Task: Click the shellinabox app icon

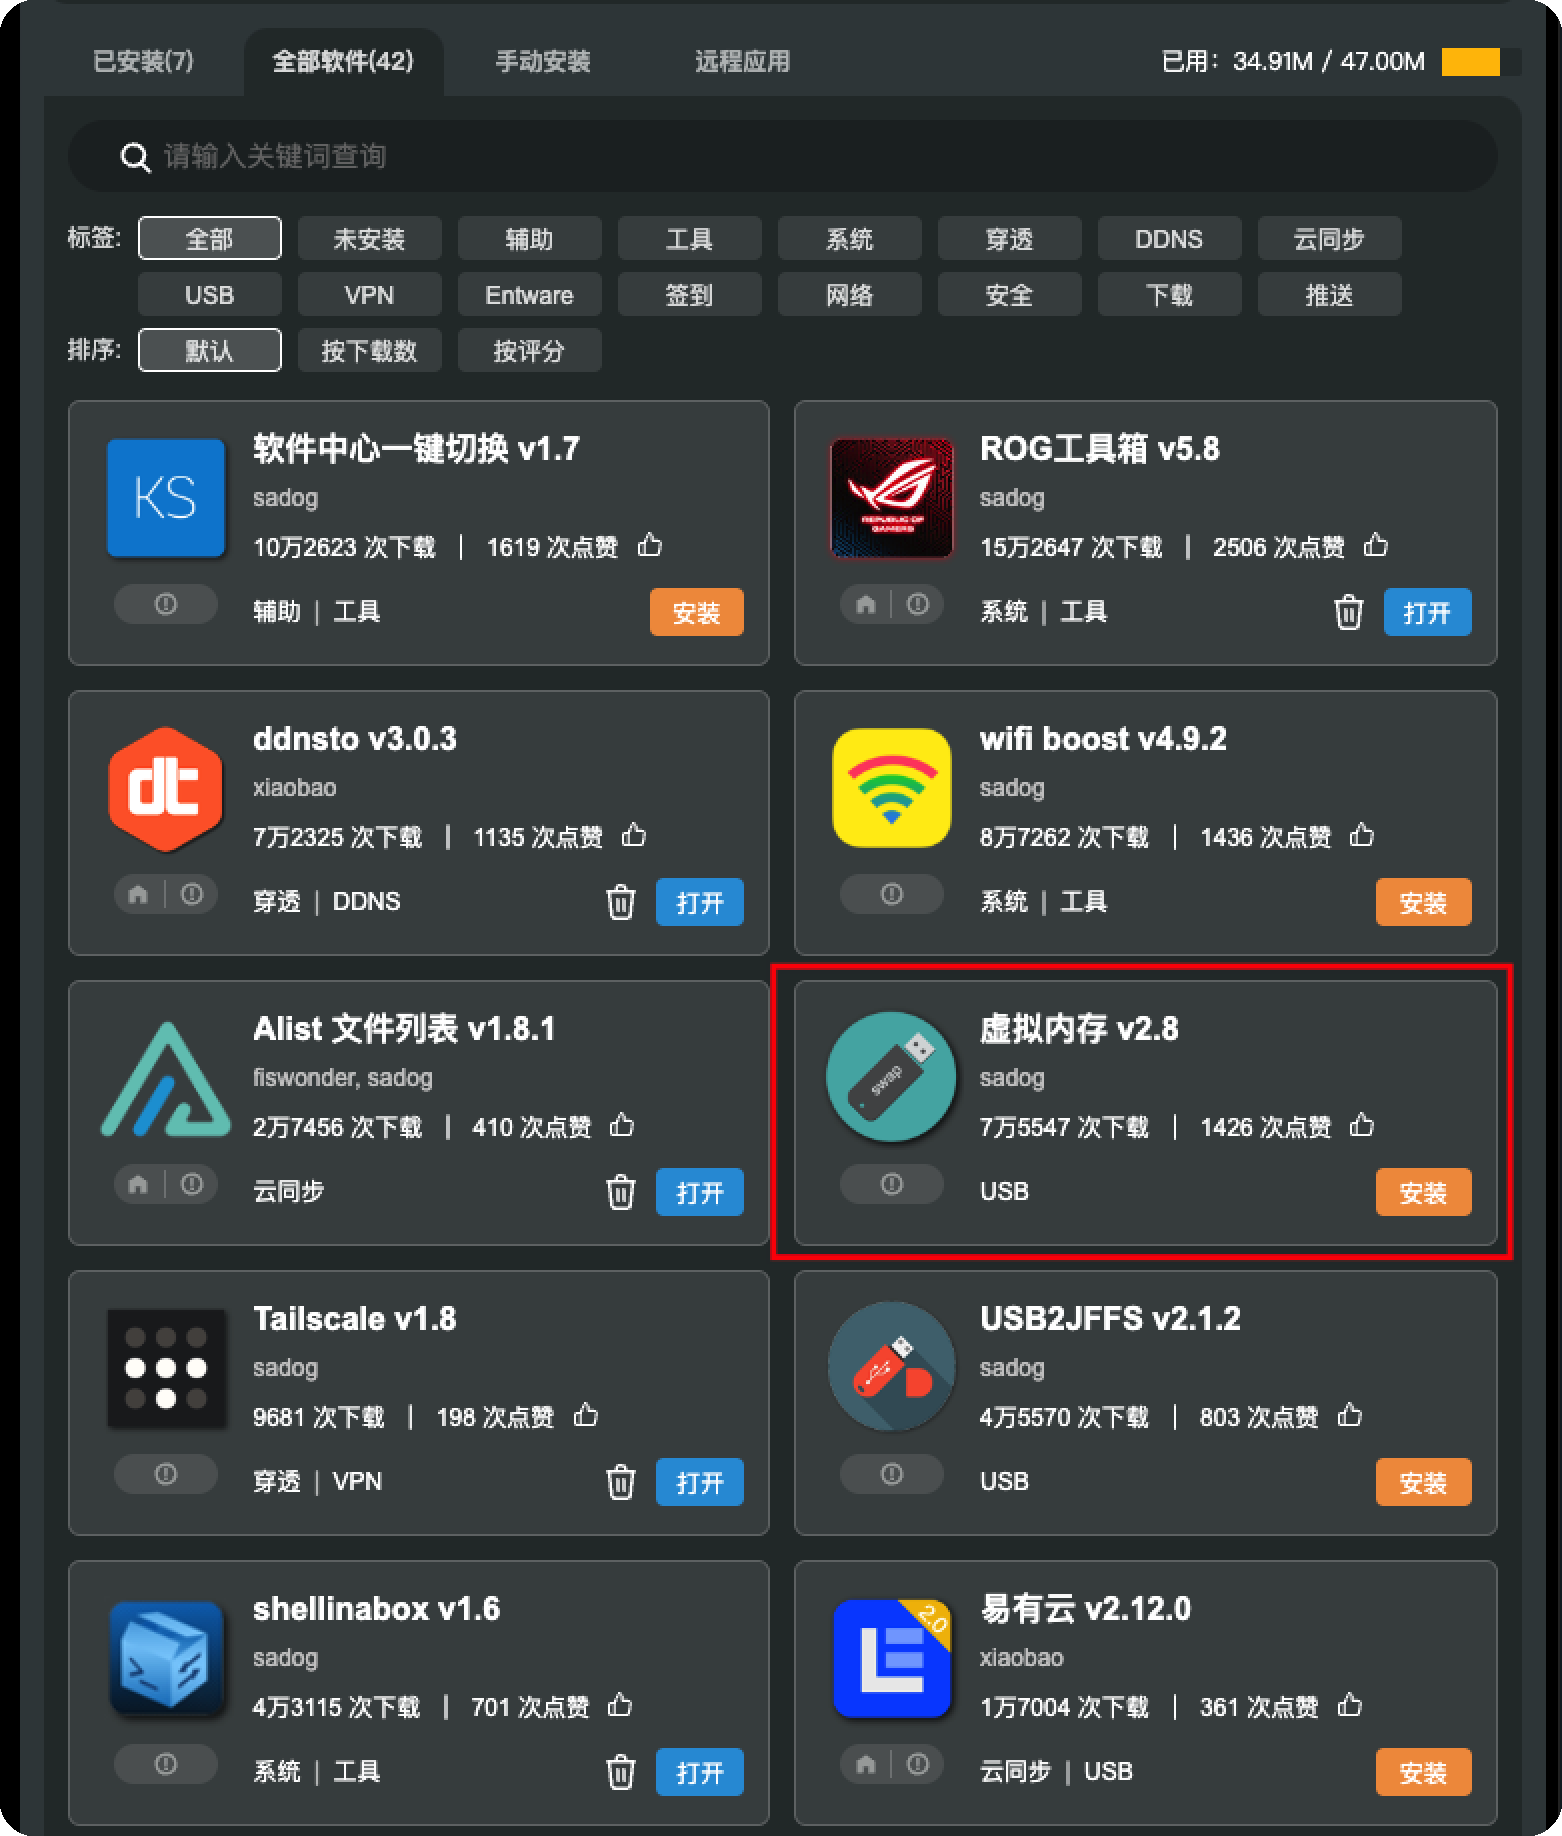Action: (166, 1658)
